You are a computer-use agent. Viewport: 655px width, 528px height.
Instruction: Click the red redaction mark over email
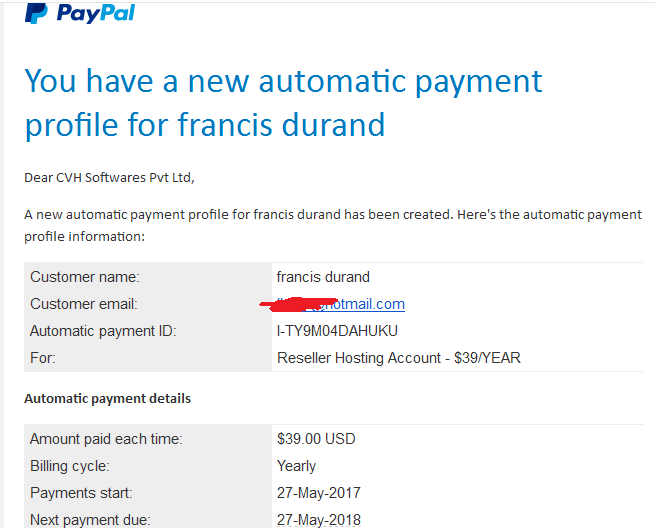tap(299, 305)
